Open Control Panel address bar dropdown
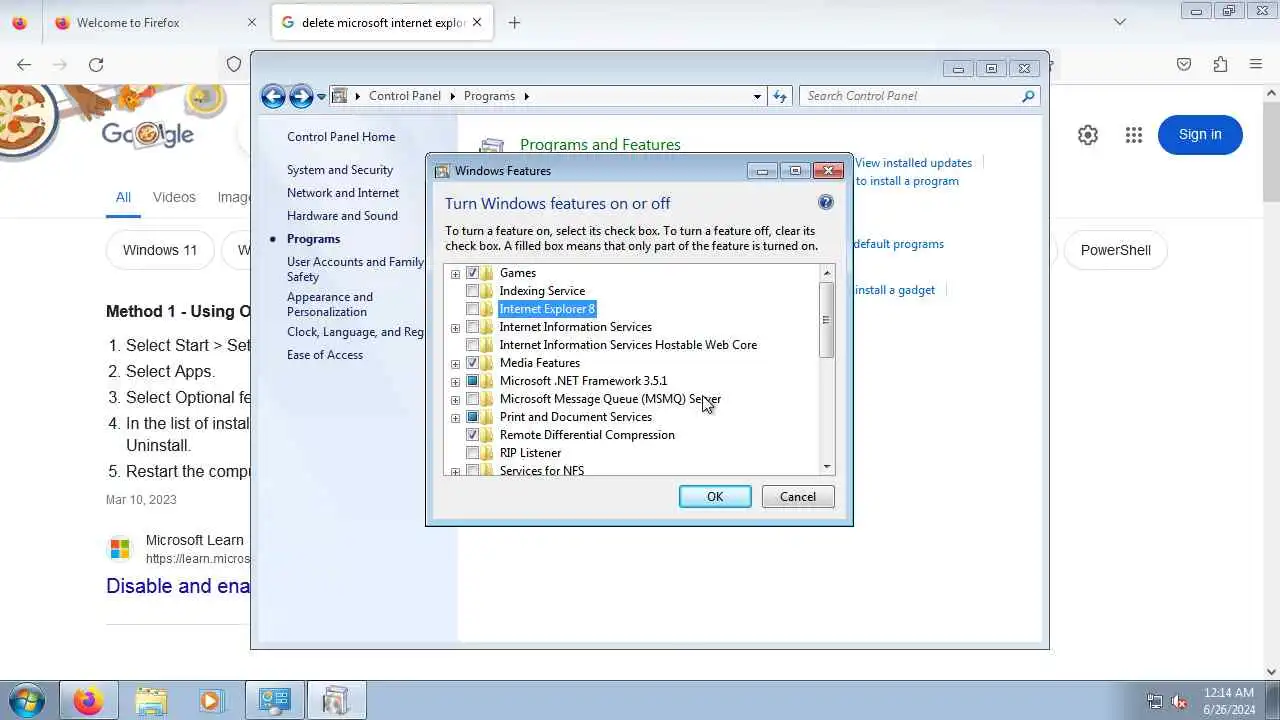 (757, 96)
